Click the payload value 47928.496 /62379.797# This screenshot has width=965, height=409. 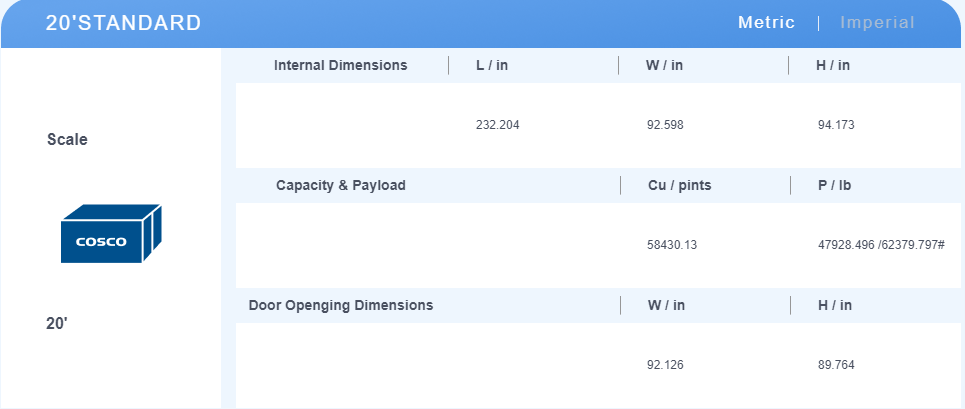coord(881,245)
